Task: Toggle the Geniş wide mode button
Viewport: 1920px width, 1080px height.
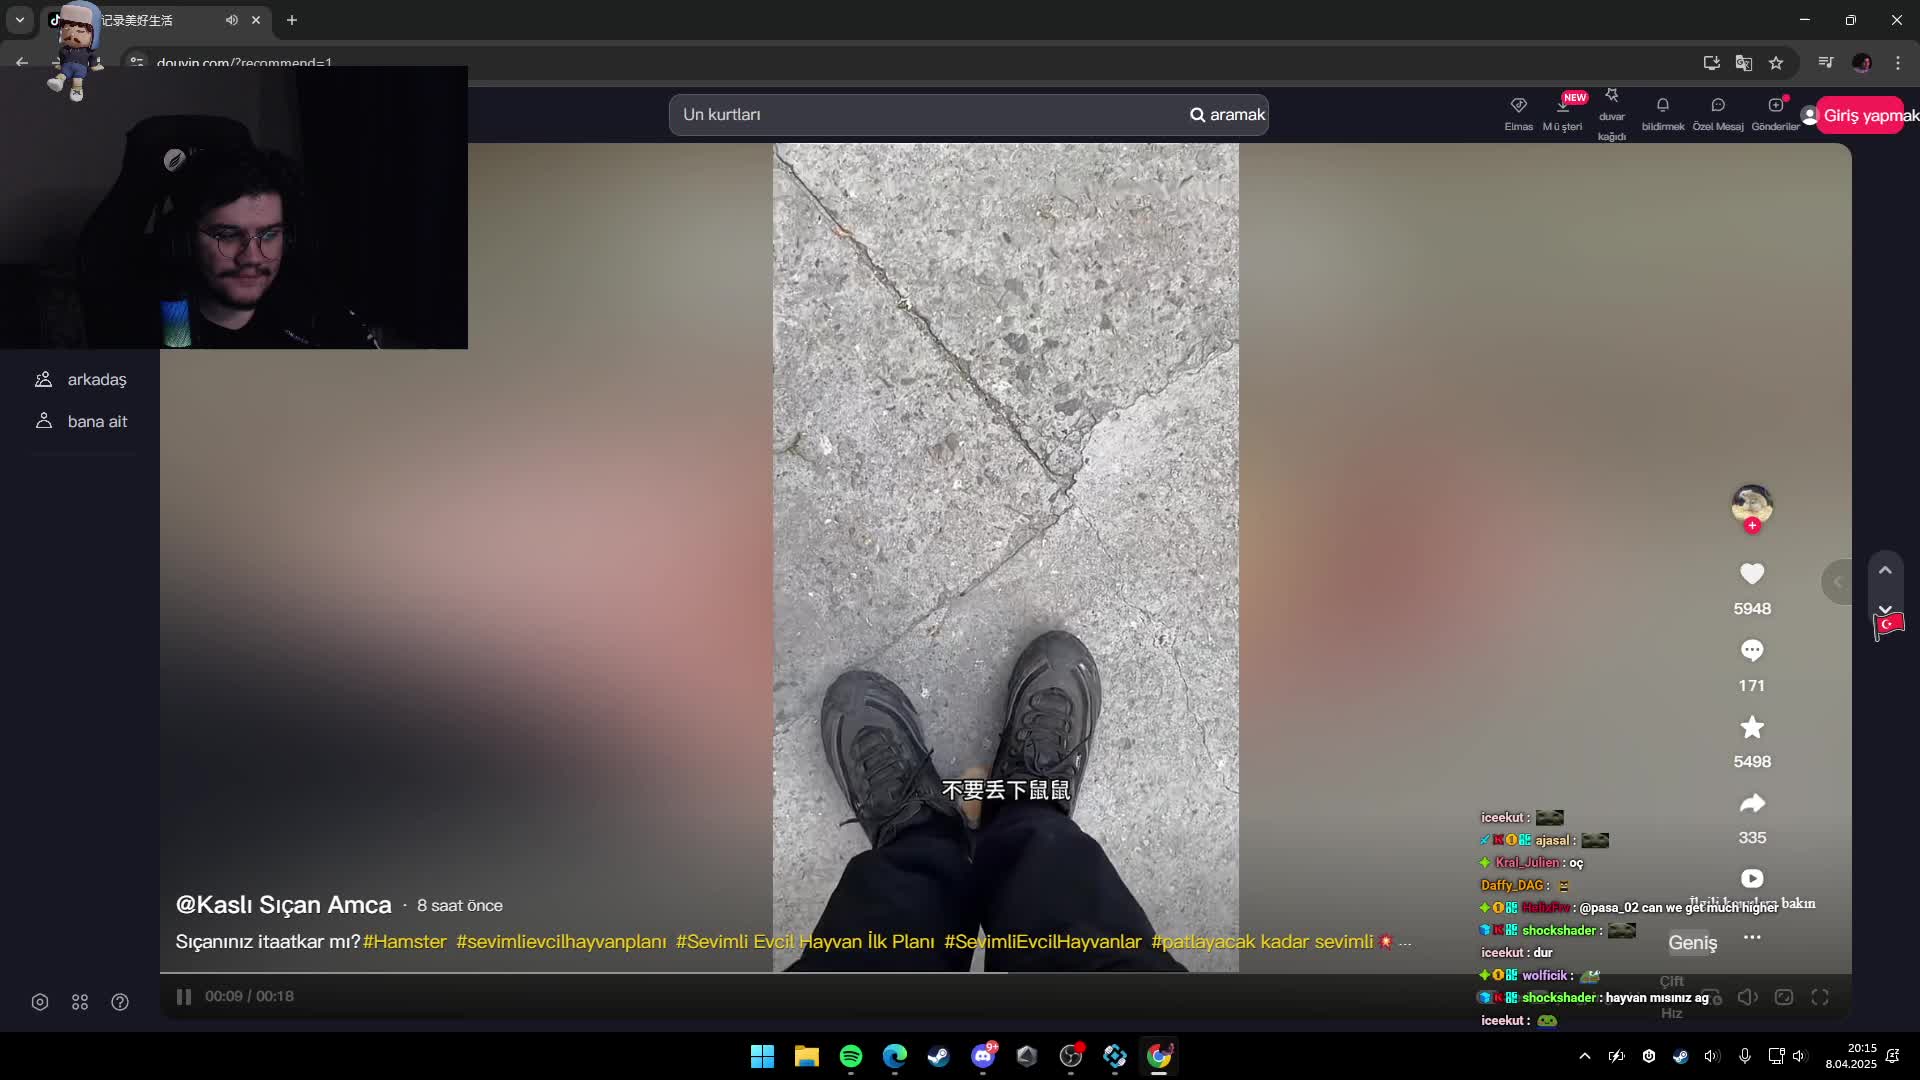Action: 1692,942
